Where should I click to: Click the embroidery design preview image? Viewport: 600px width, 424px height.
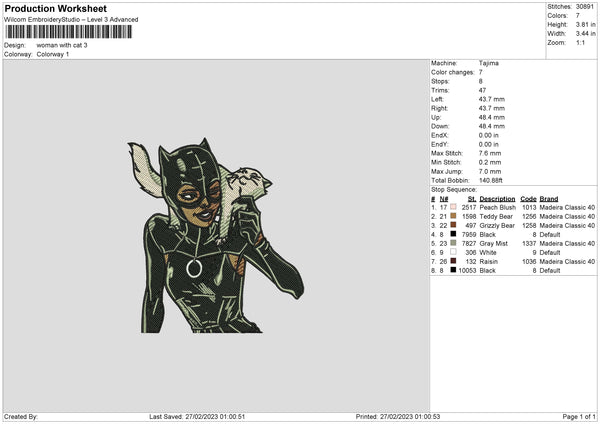tap(216, 235)
